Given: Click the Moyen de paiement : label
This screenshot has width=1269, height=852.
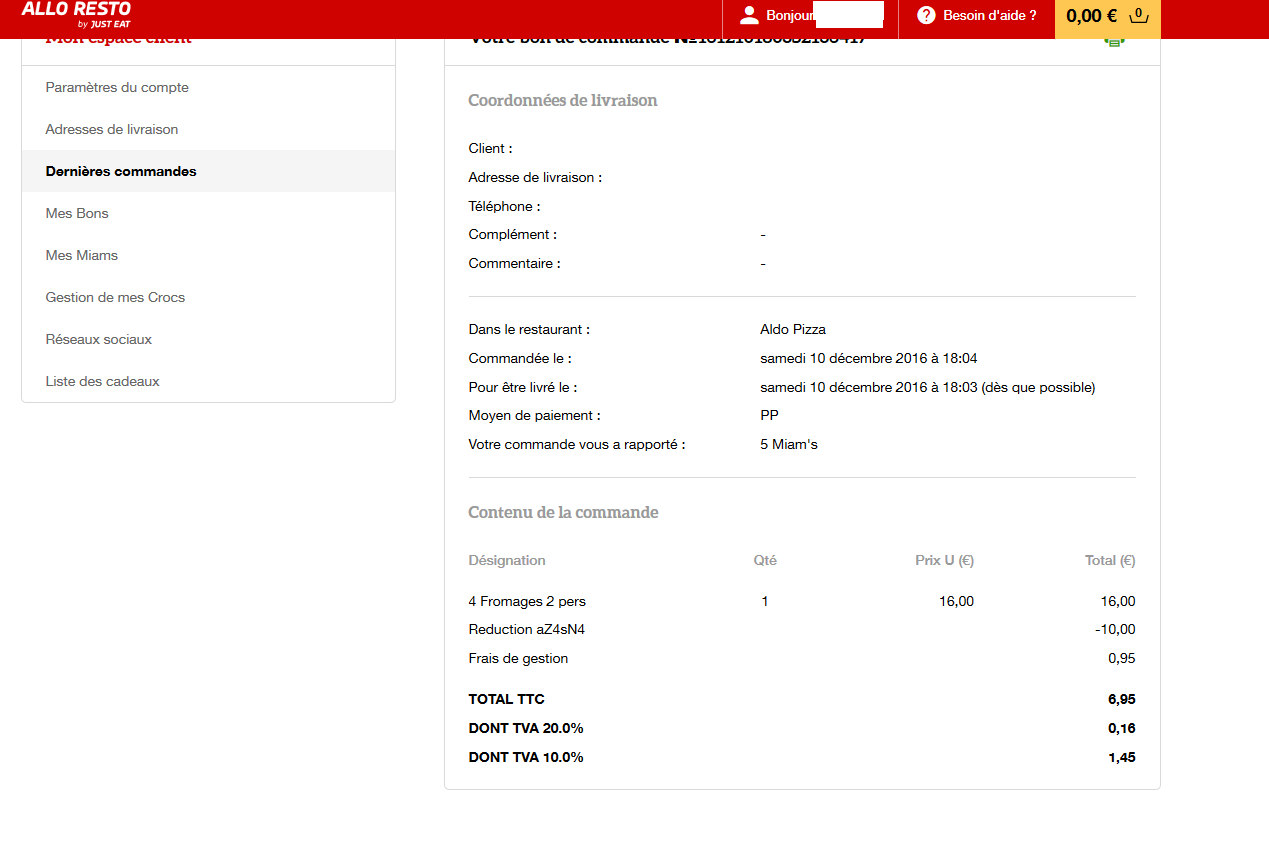Looking at the screenshot, I should click(x=535, y=416).
